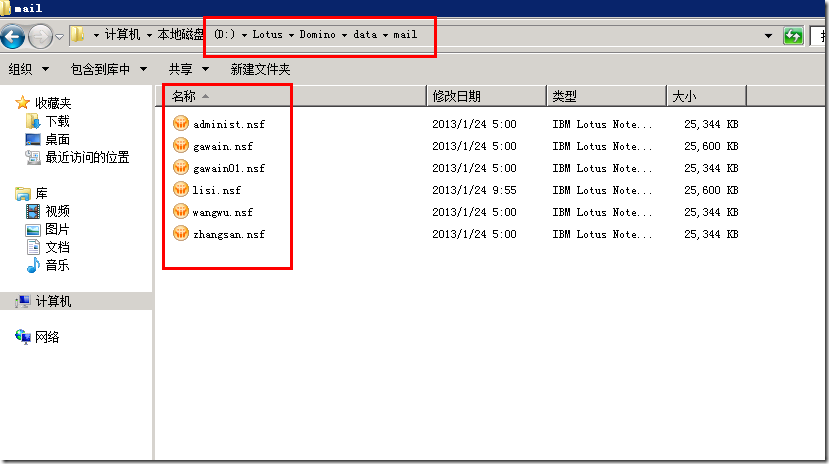
Task: Click the Lotus breadcrumb segment
Action: (268, 34)
